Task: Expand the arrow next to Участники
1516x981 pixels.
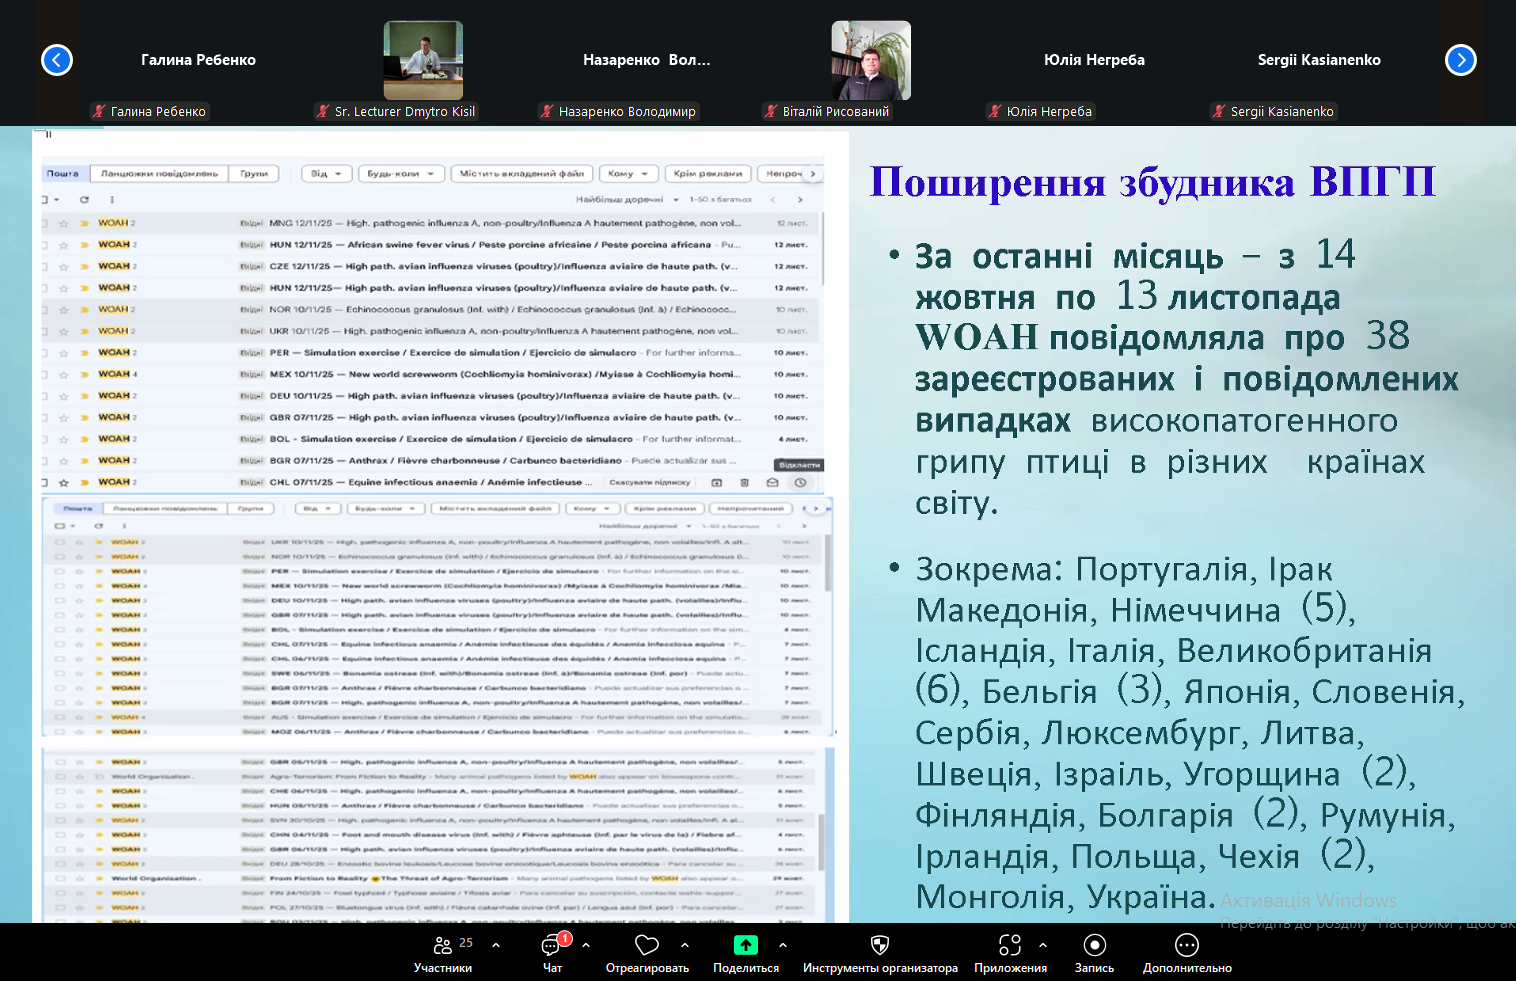Action: (496, 945)
